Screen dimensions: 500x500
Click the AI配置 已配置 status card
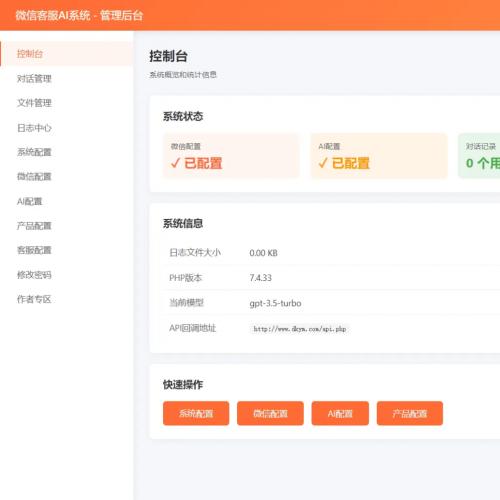tap(379, 156)
